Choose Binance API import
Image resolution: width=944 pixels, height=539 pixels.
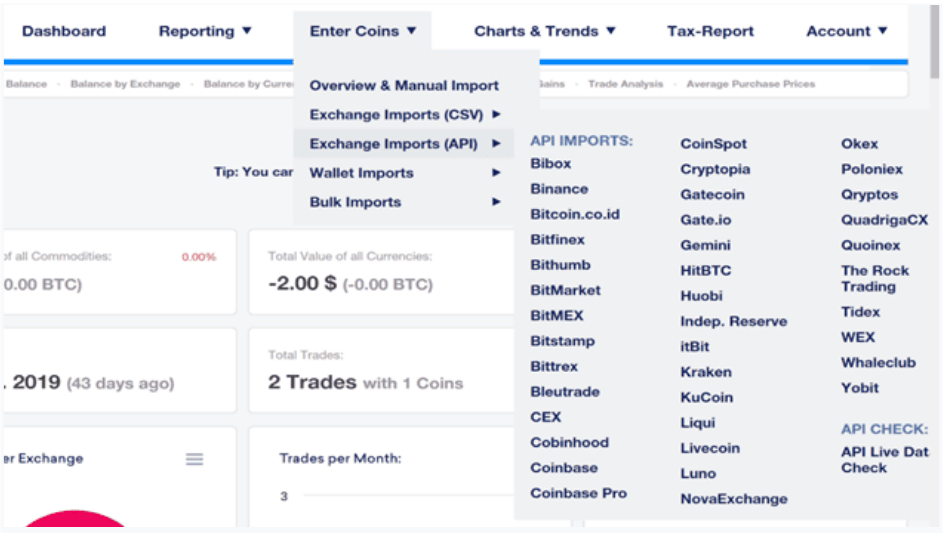(x=559, y=188)
